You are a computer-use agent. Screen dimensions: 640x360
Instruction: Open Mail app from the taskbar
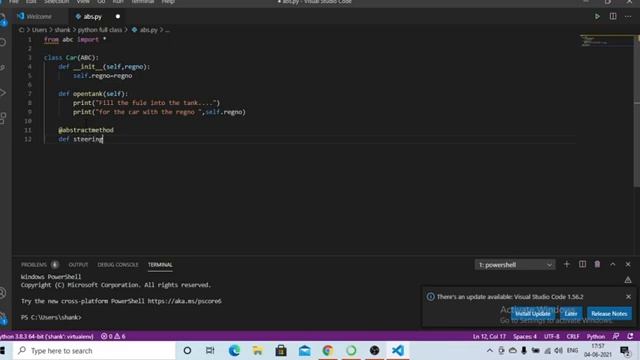point(304,351)
